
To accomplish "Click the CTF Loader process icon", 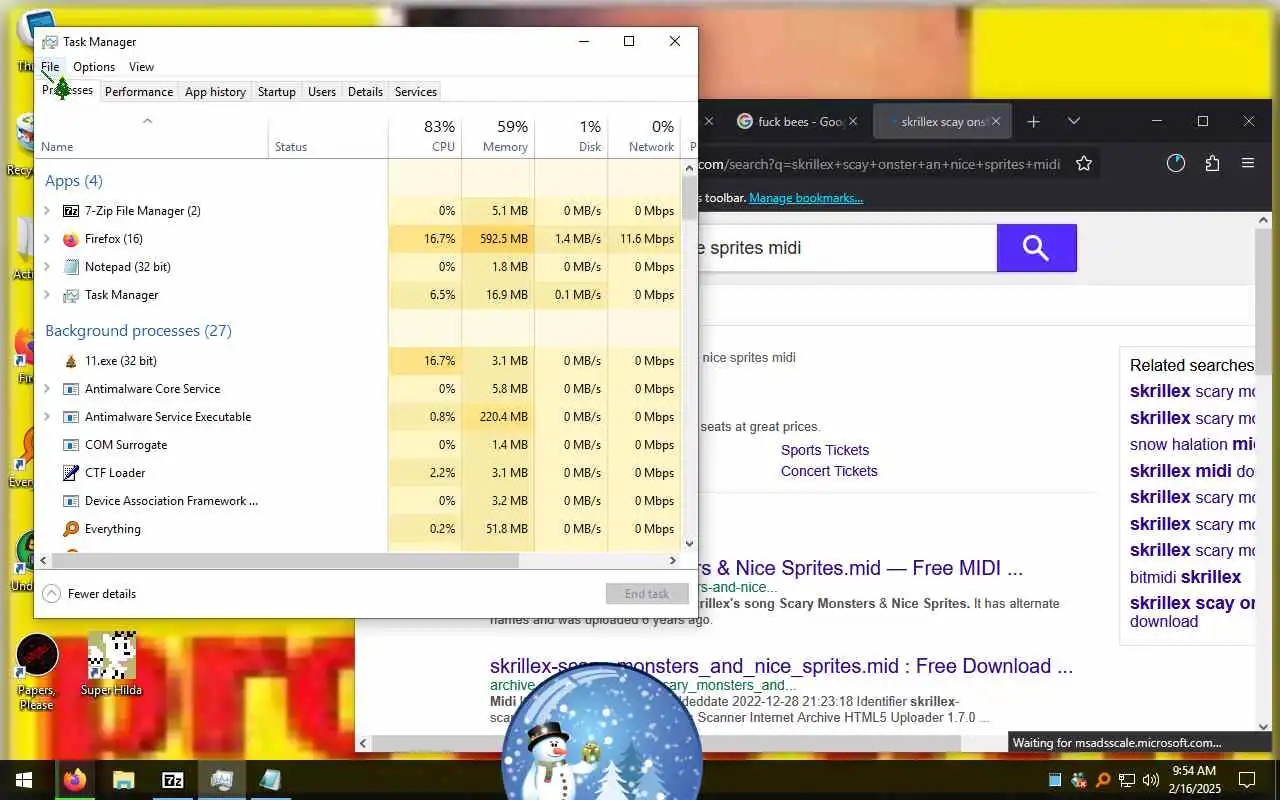I will [71, 473].
